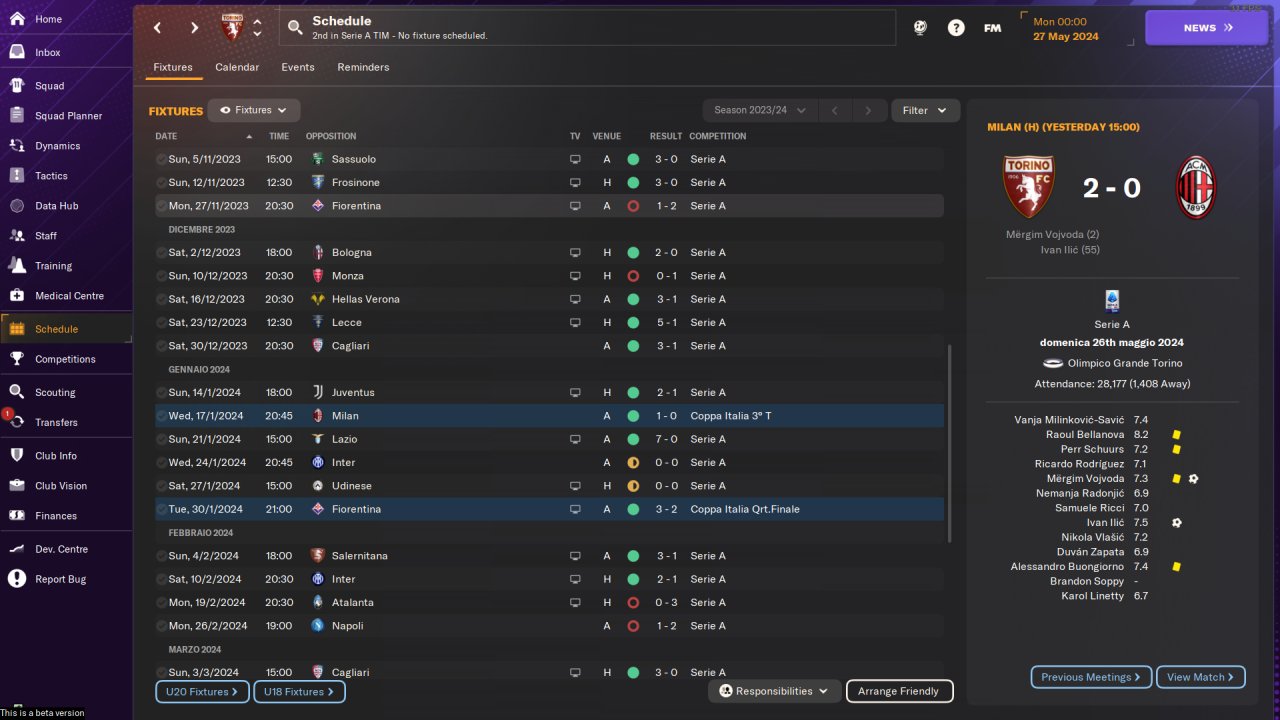Click the Torino club badge in header

232,27
